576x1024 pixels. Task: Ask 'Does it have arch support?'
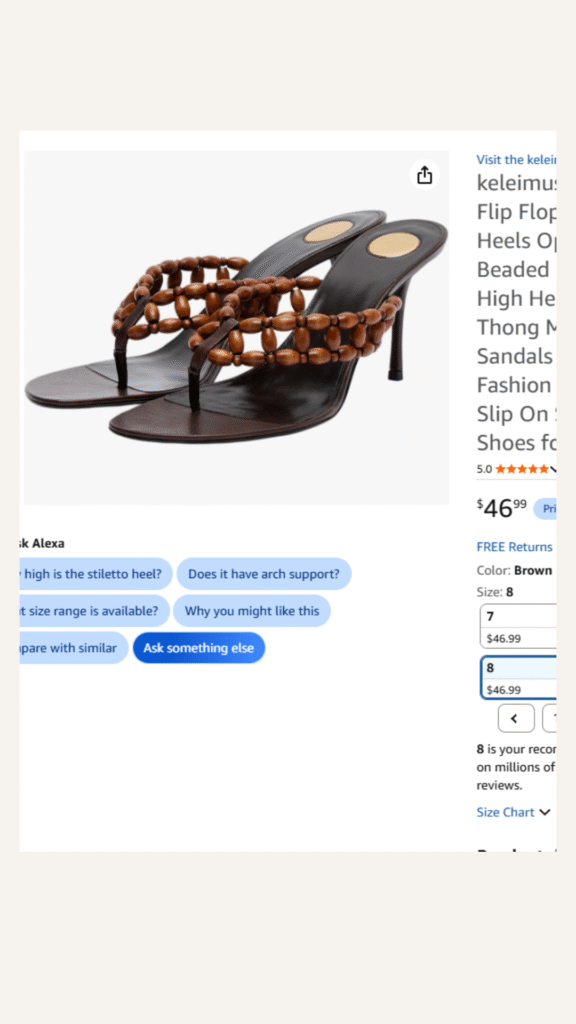[x=264, y=574]
